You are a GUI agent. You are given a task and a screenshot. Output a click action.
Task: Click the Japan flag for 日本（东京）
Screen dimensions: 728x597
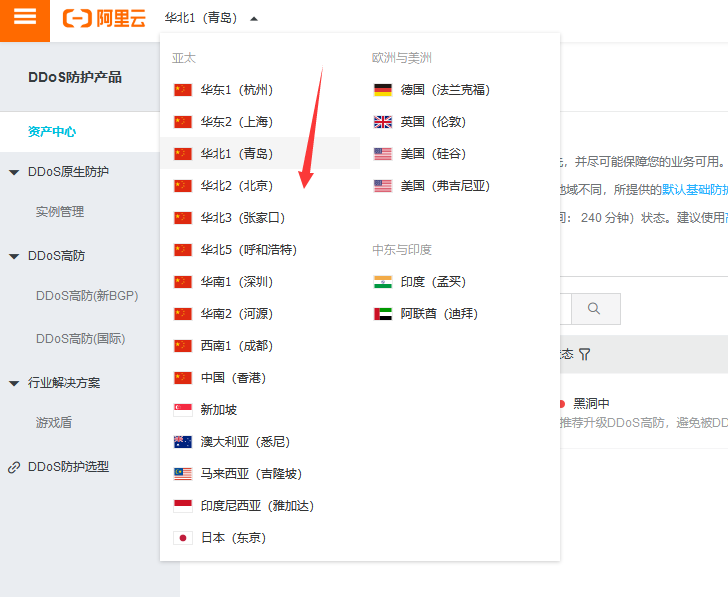click(x=183, y=538)
